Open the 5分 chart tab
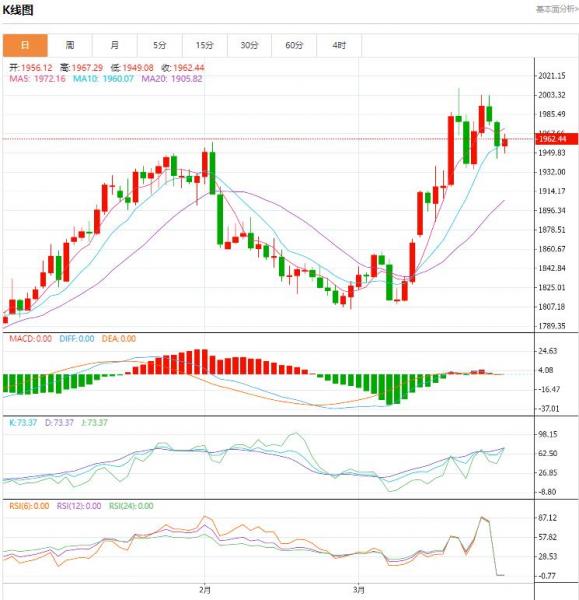This screenshot has height=600, width=579. pyautogui.click(x=160, y=45)
